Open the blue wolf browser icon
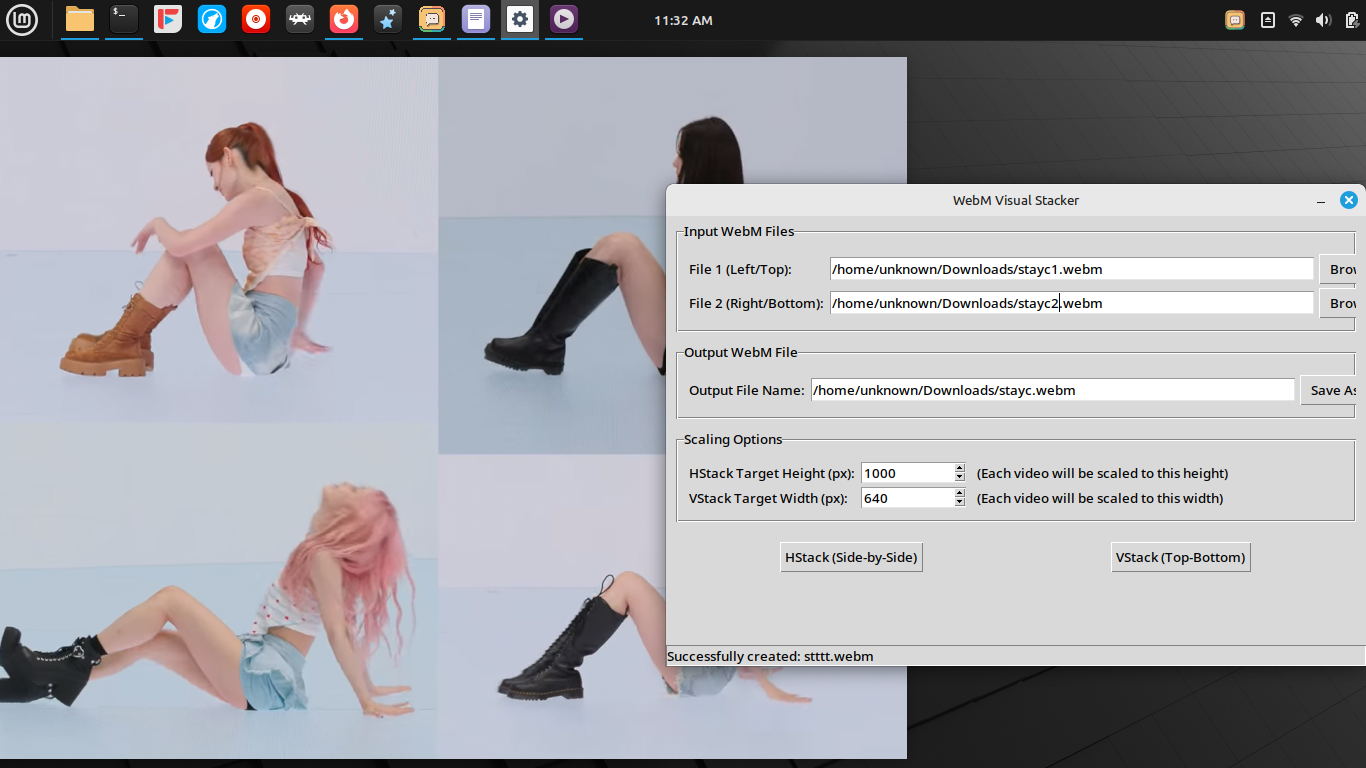 click(x=212, y=19)
